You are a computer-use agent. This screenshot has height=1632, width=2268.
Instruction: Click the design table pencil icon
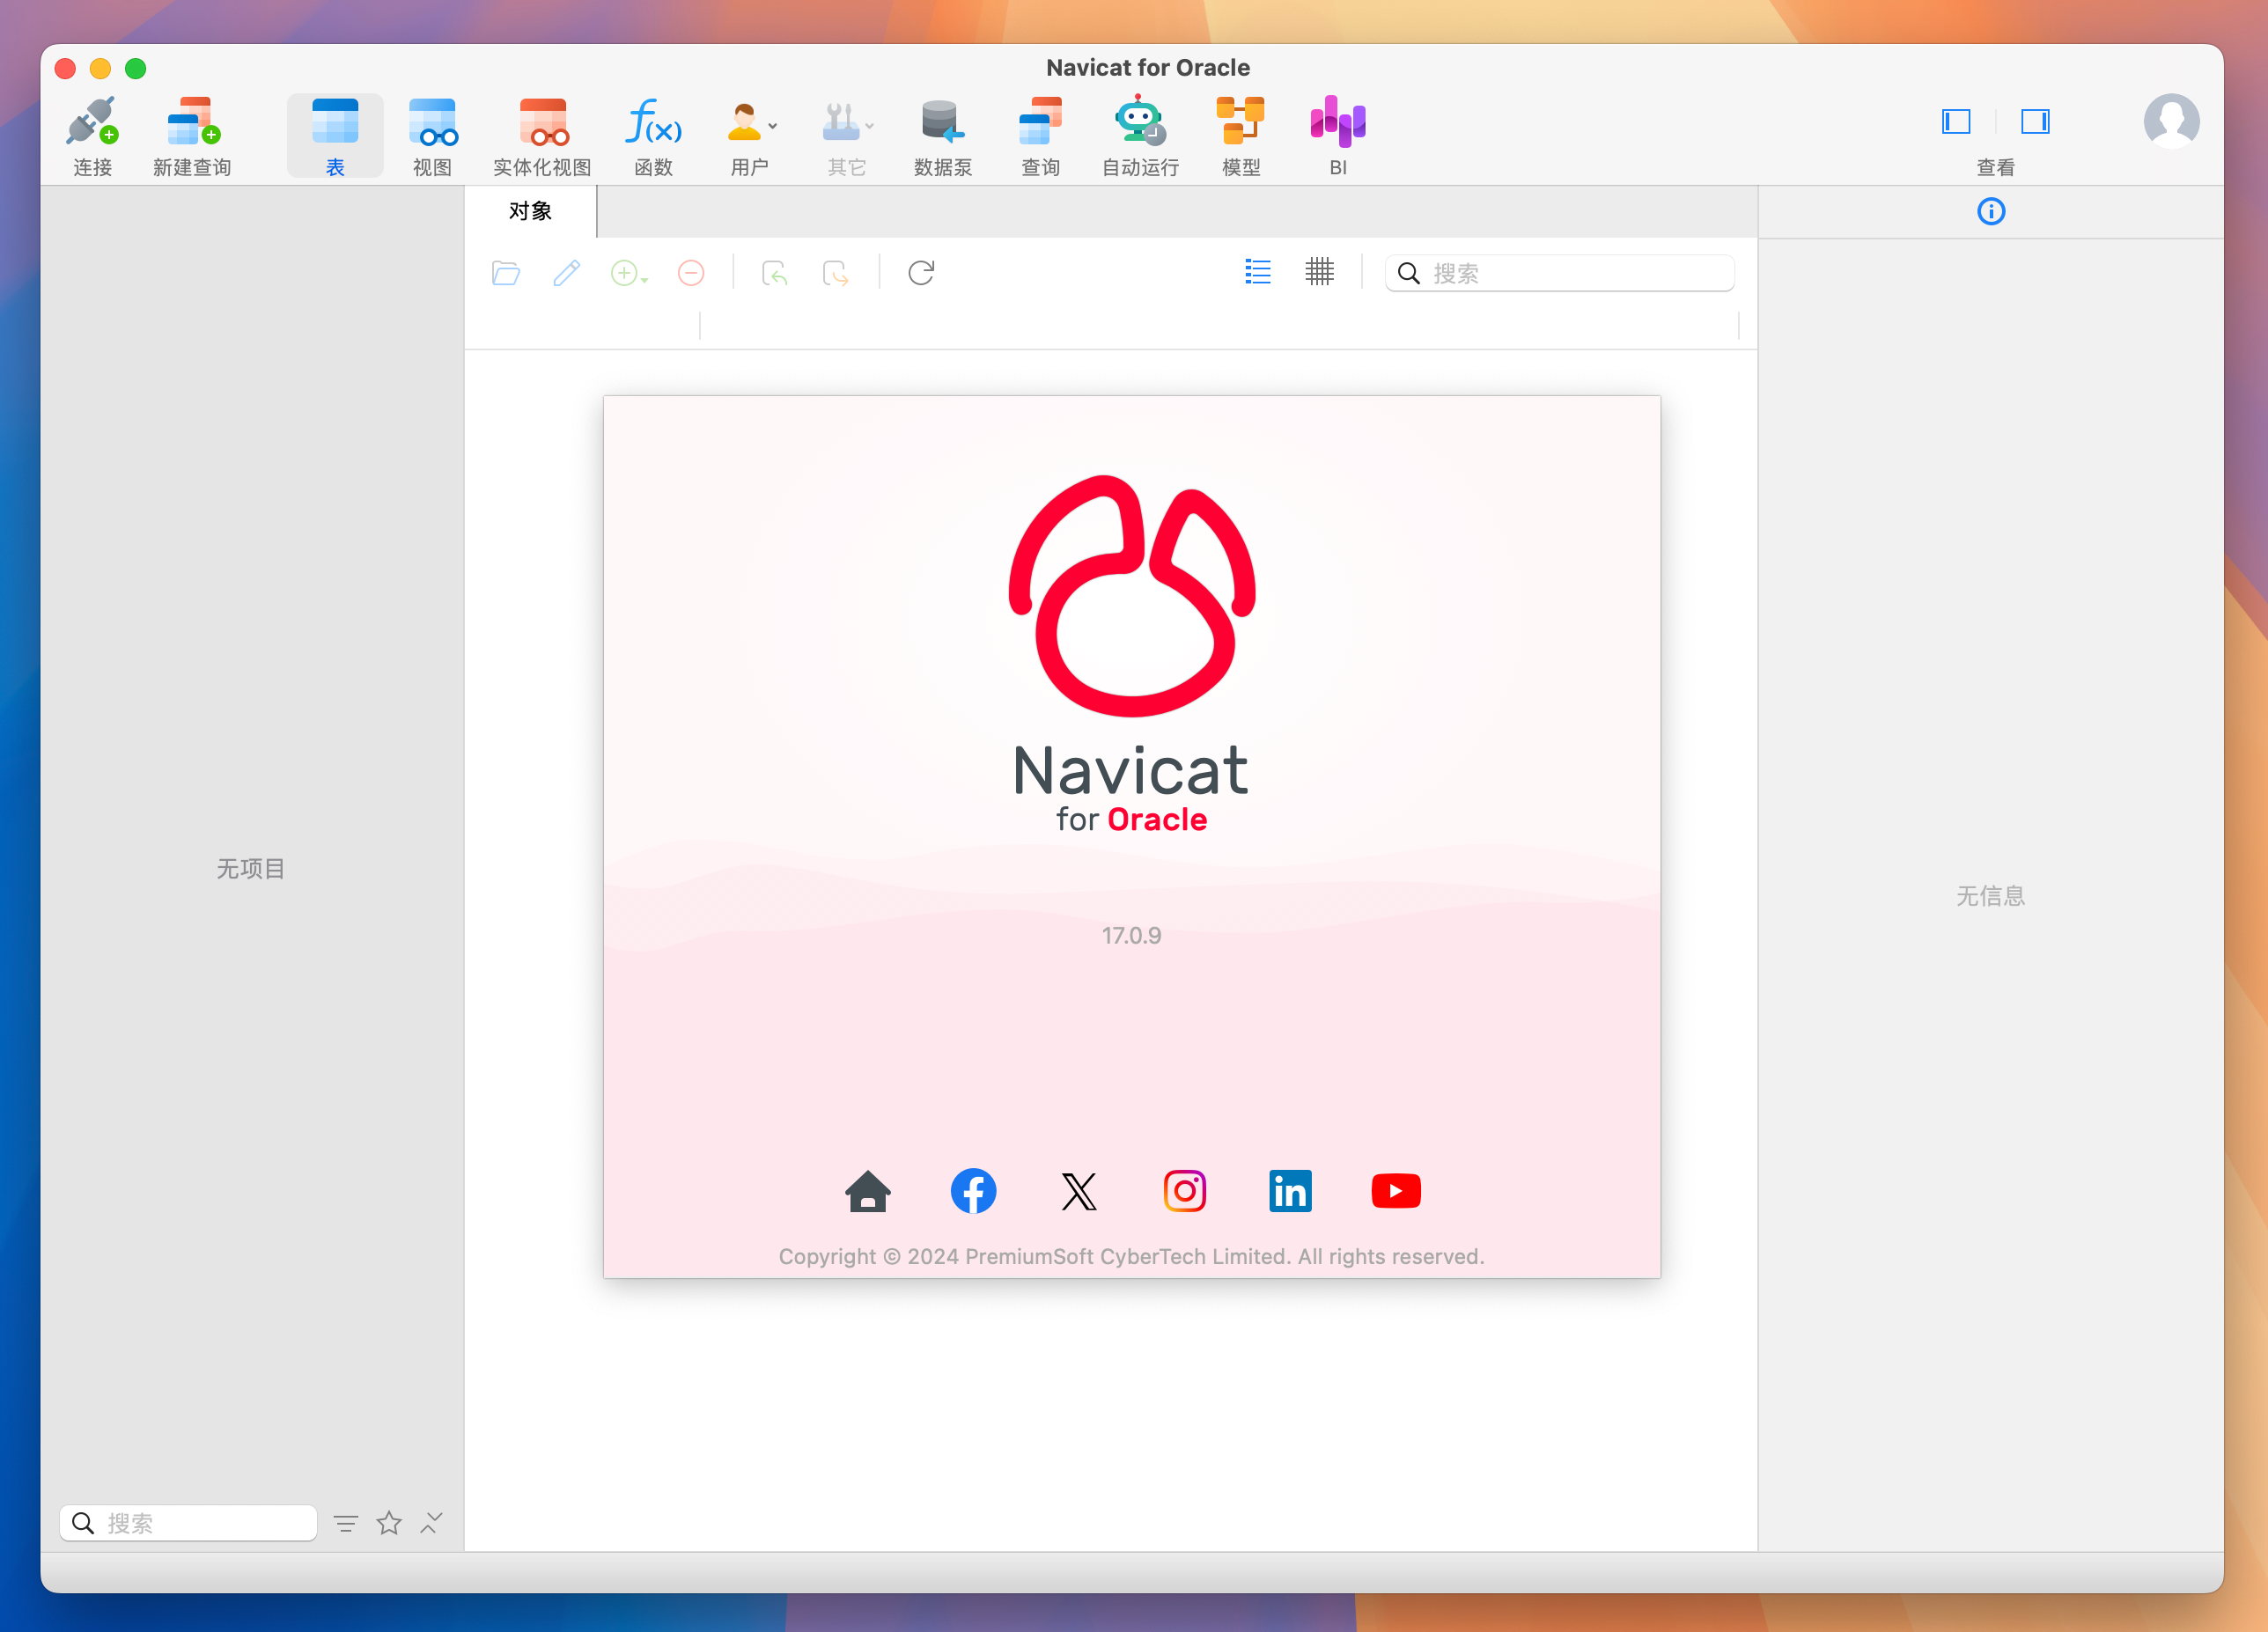pyautogui.click(x=566, y=273)
